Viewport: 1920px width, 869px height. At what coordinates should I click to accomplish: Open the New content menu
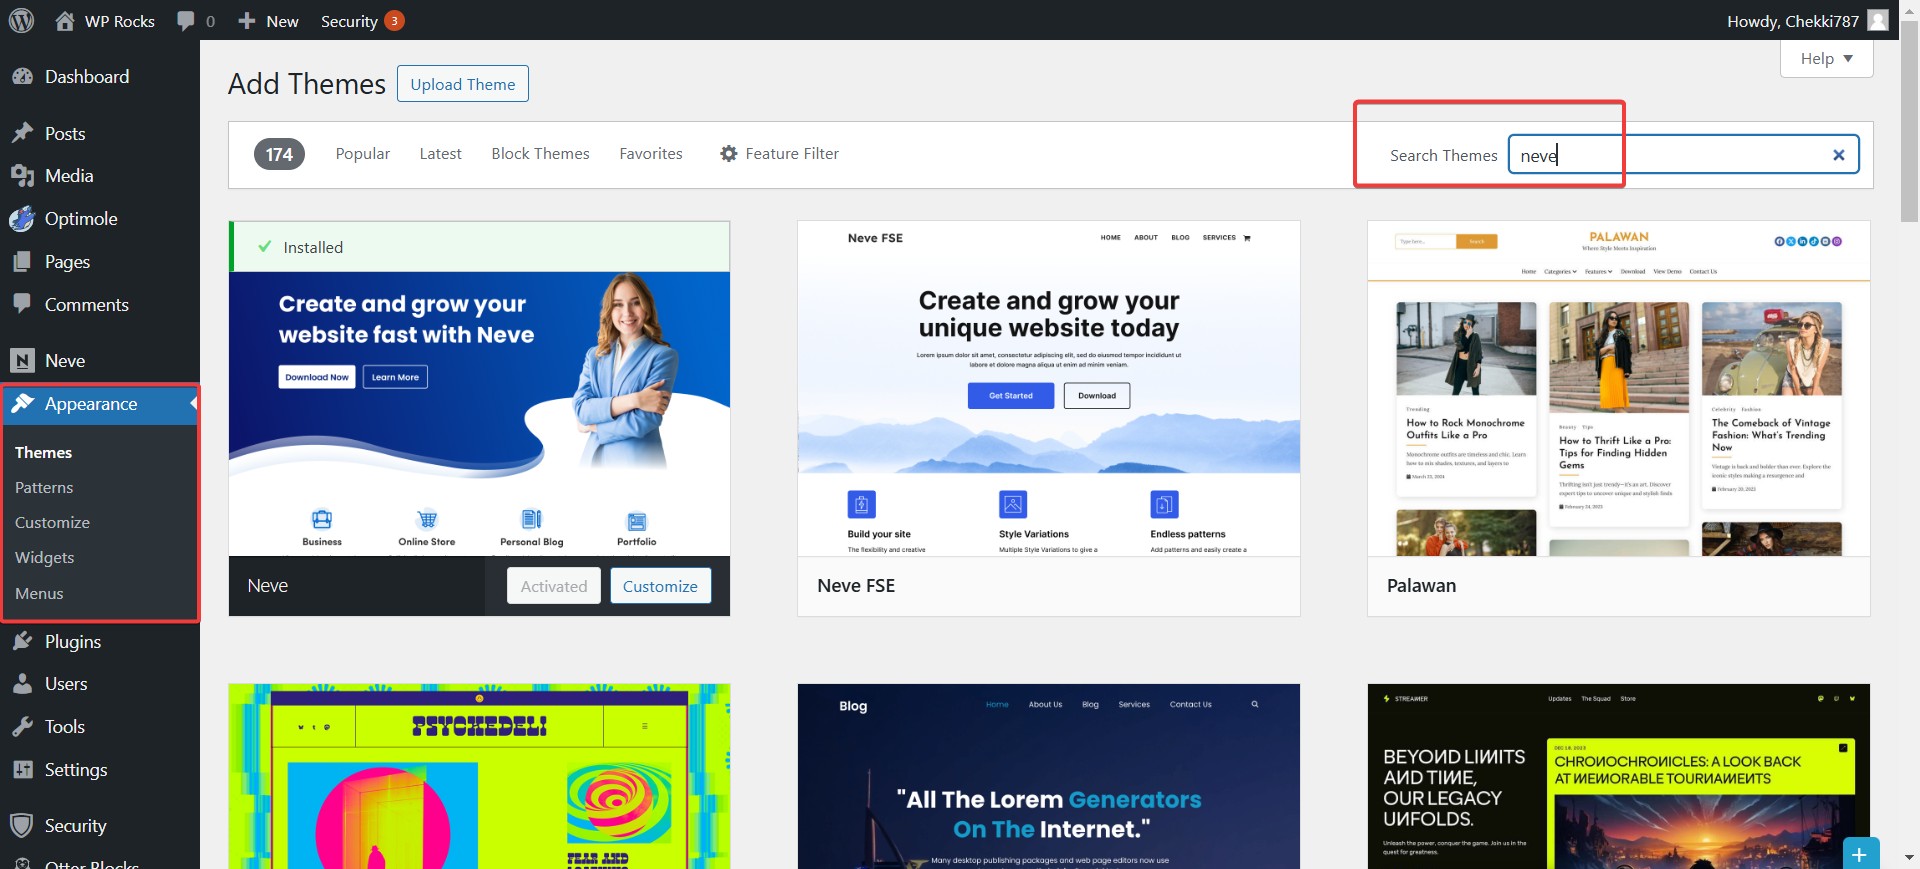(268, 21)
